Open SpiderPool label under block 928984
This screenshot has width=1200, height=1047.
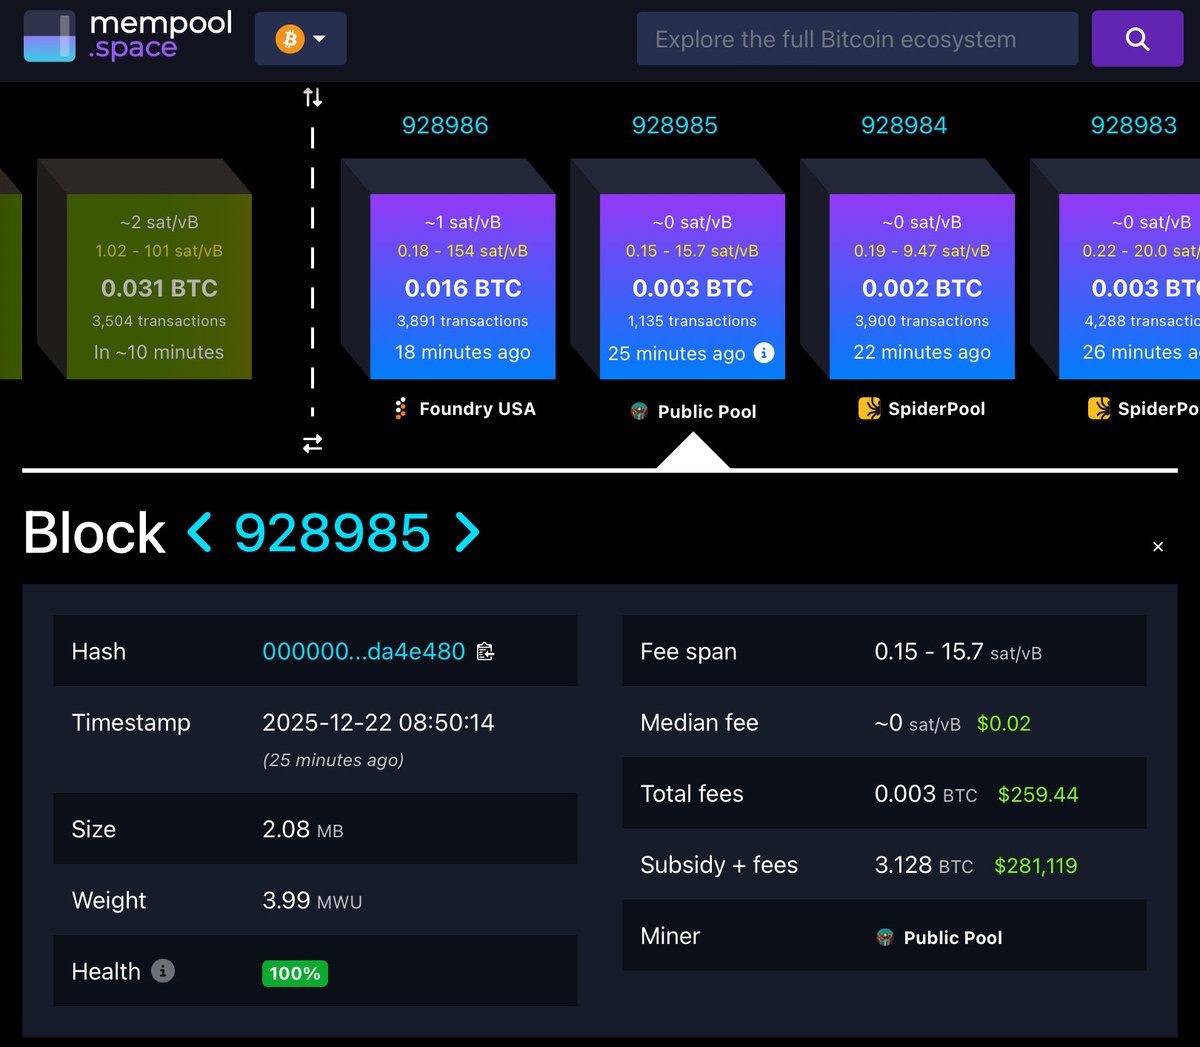coord(937,408)
